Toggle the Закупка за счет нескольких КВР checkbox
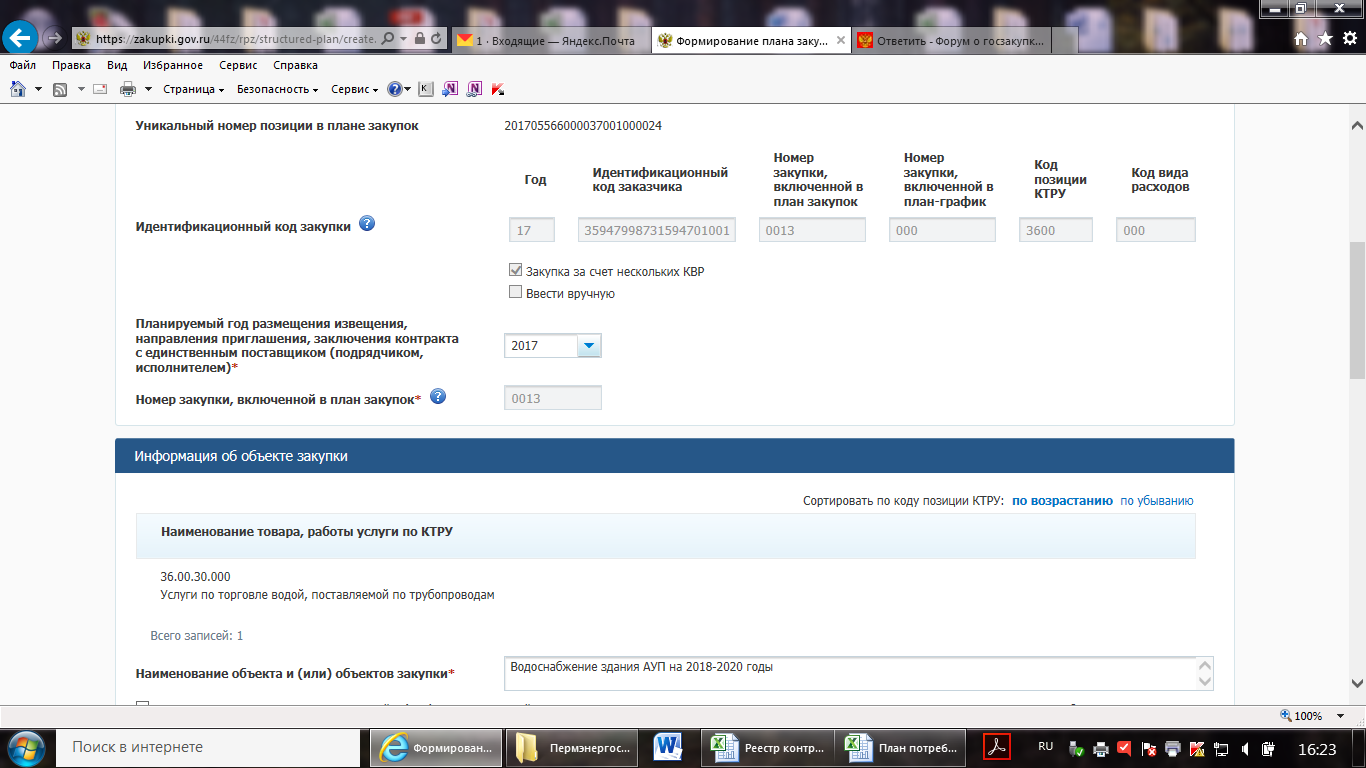Viewport: 1366px width, 768px height. 516,271
